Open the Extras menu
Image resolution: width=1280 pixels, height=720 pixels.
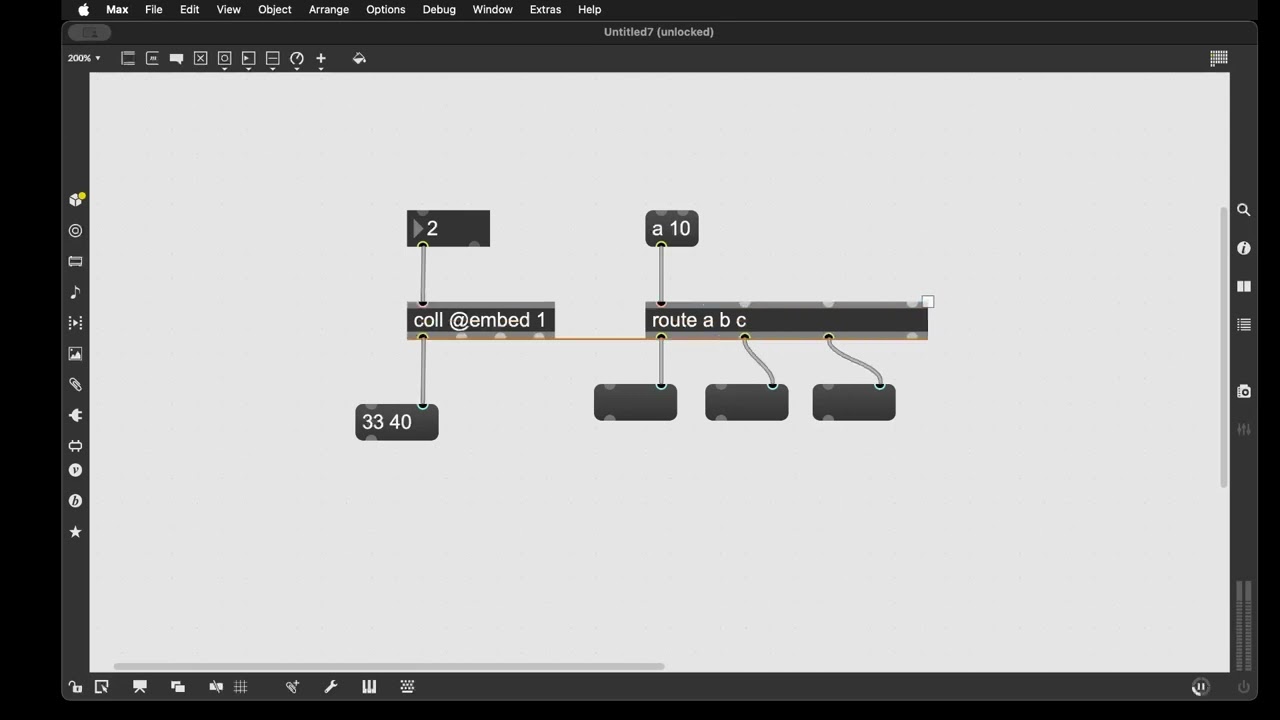point(545,9)
